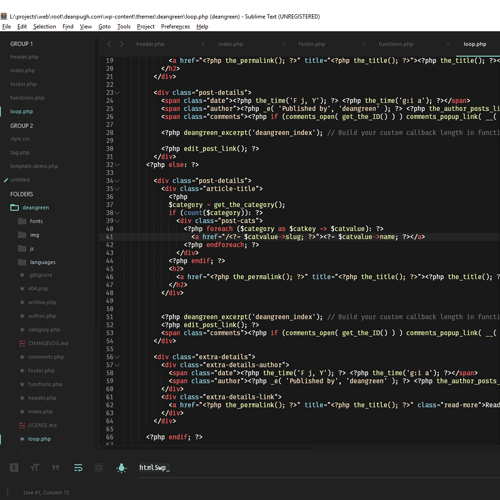Click the Line 41, Column 15 status text
The image size is (500, 500).
[x=46, y=492]
